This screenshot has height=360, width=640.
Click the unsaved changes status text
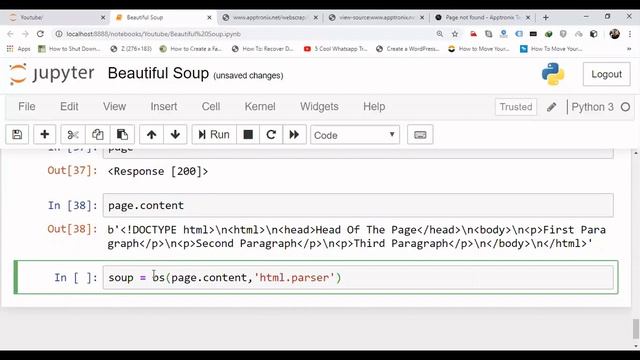248,76
